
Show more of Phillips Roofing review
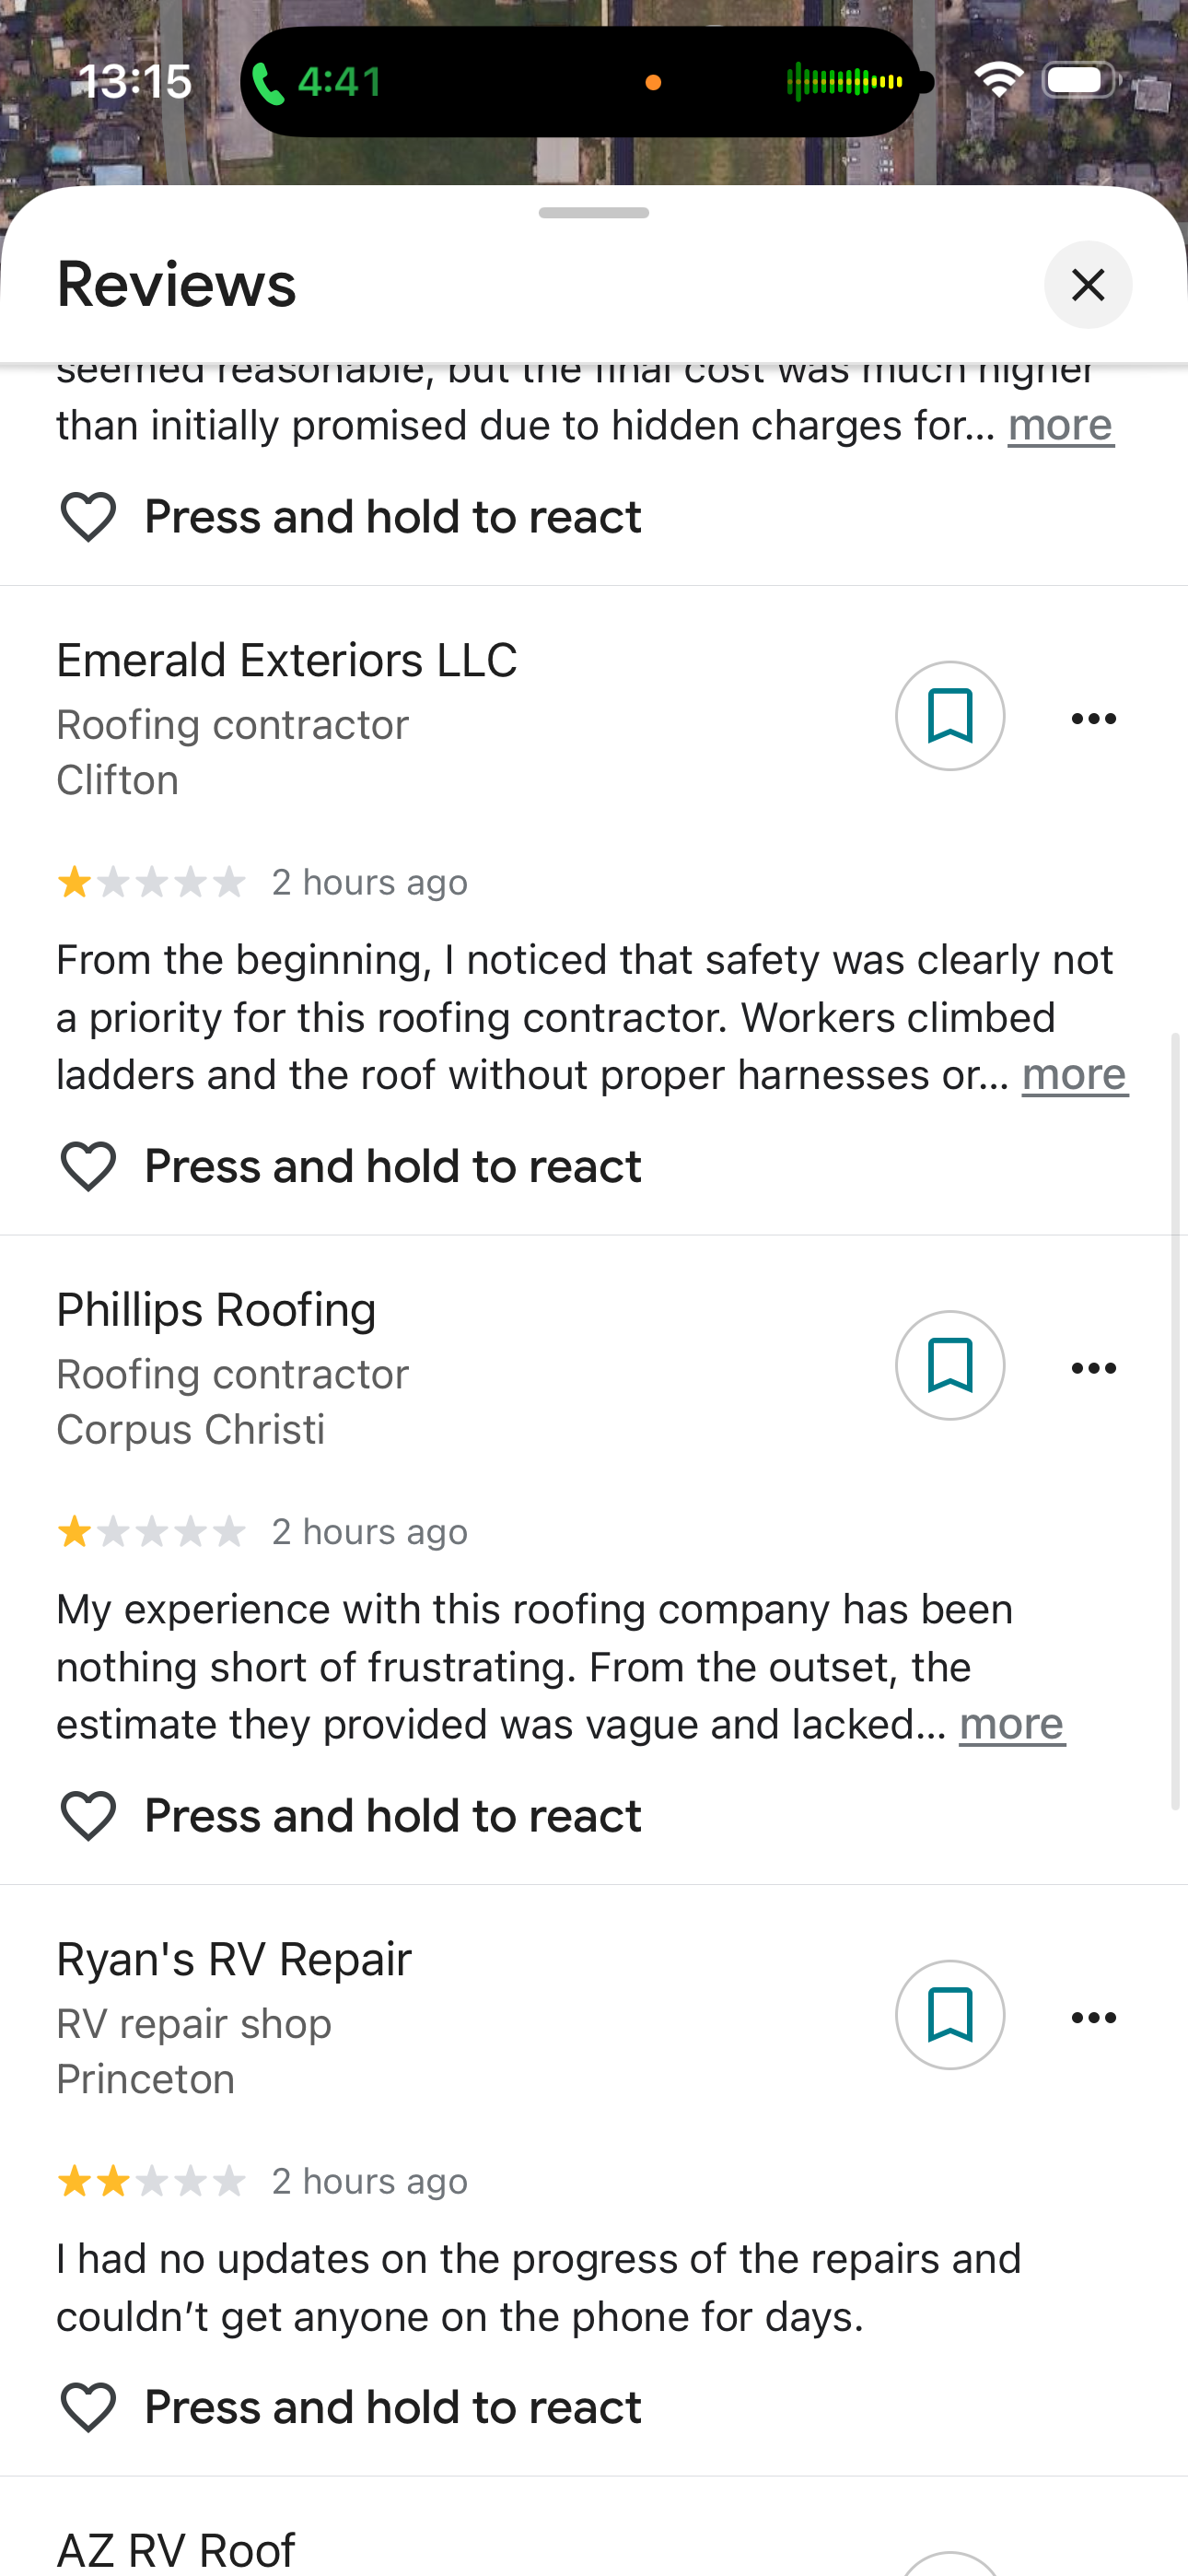(x=1011, y=1724)
